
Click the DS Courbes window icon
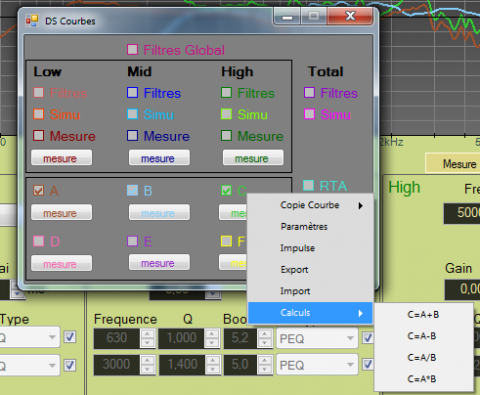click(x=32, y=21)
